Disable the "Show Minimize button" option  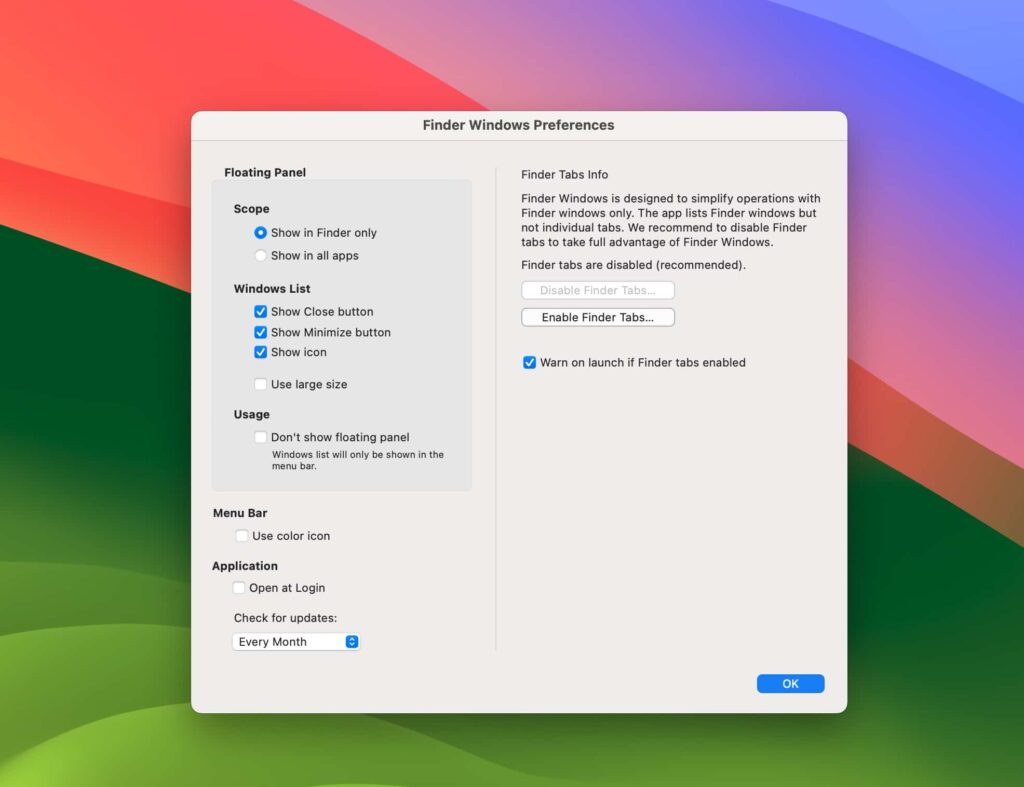pyautogui.click(x=260, y=332)
